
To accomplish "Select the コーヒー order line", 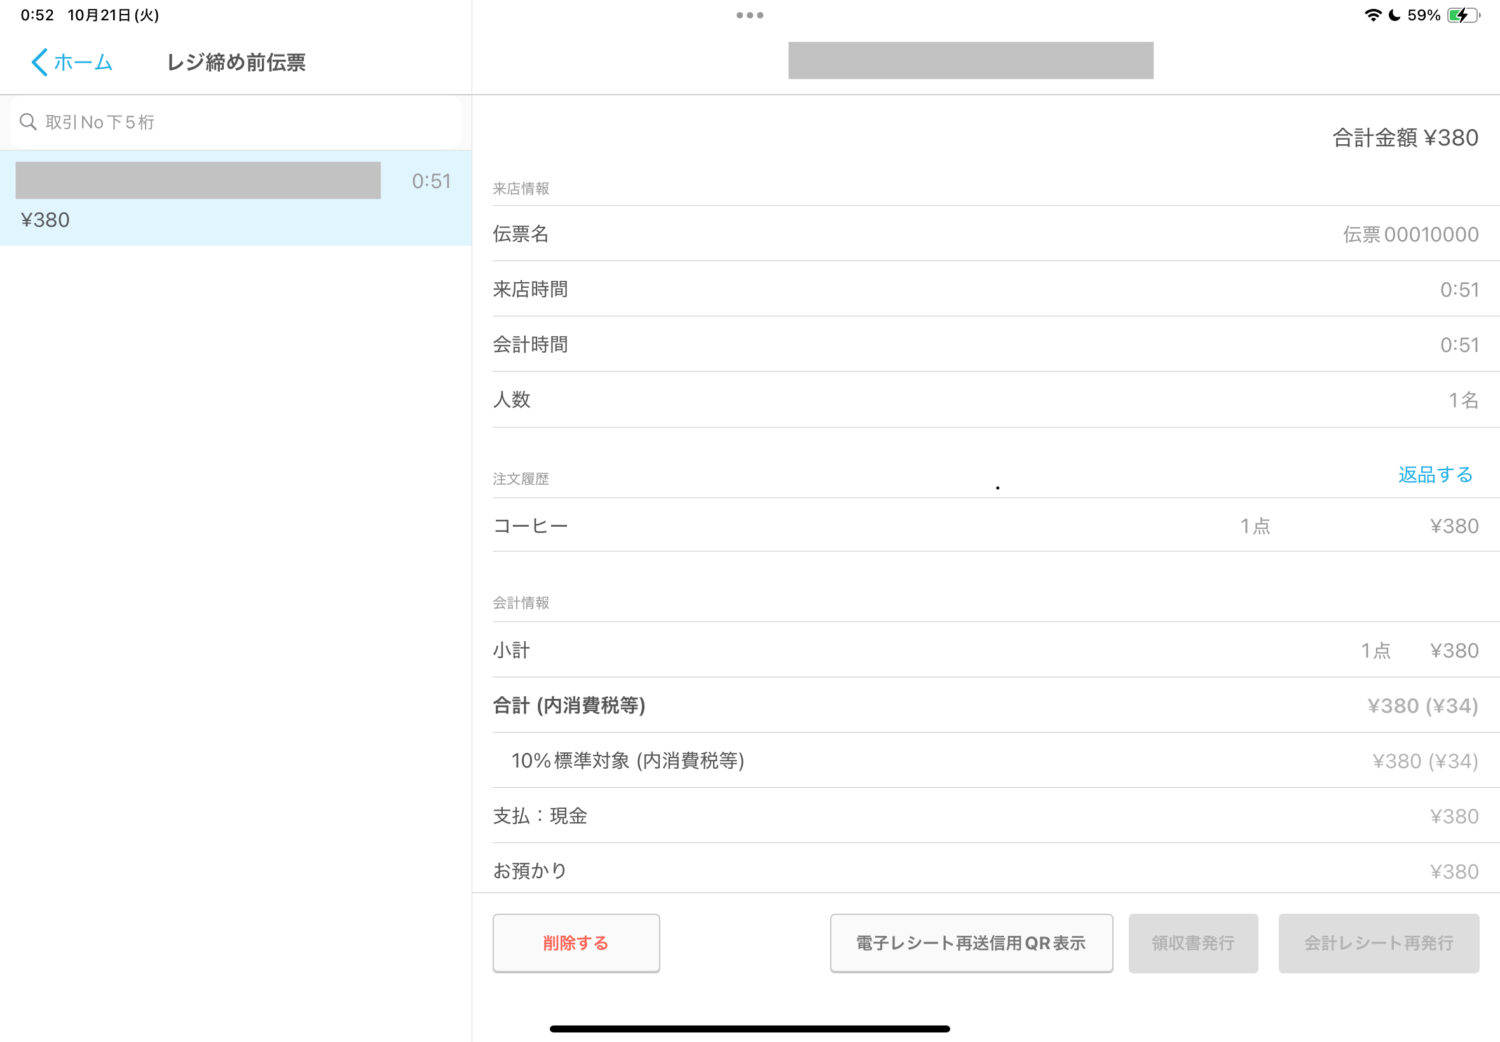I will click(985, 526).
